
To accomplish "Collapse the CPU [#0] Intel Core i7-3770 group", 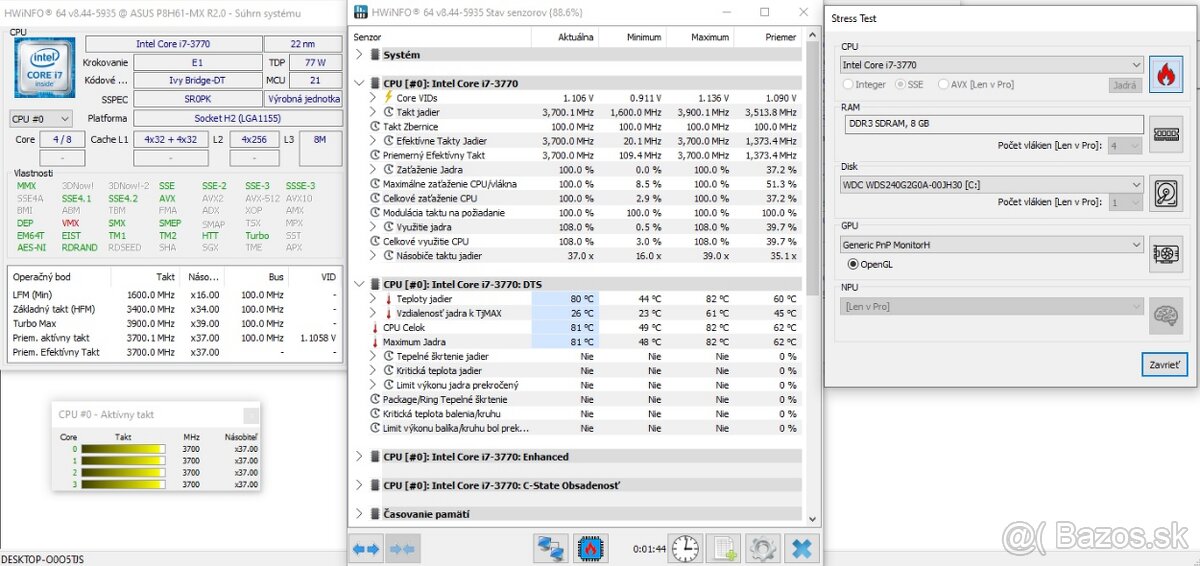I will coord(360,84).
